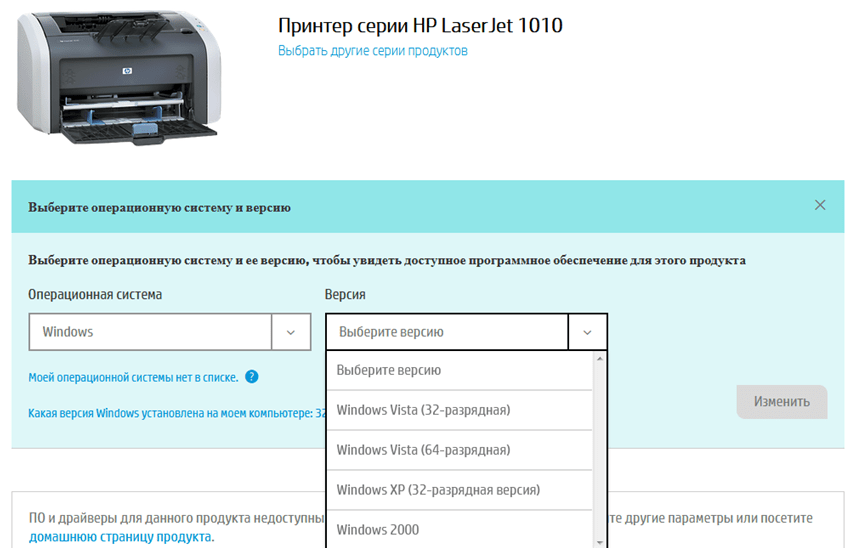Click the version list scrollbar up arrow
The height and width of the screenshot is (548, 846).
(600, 358)
